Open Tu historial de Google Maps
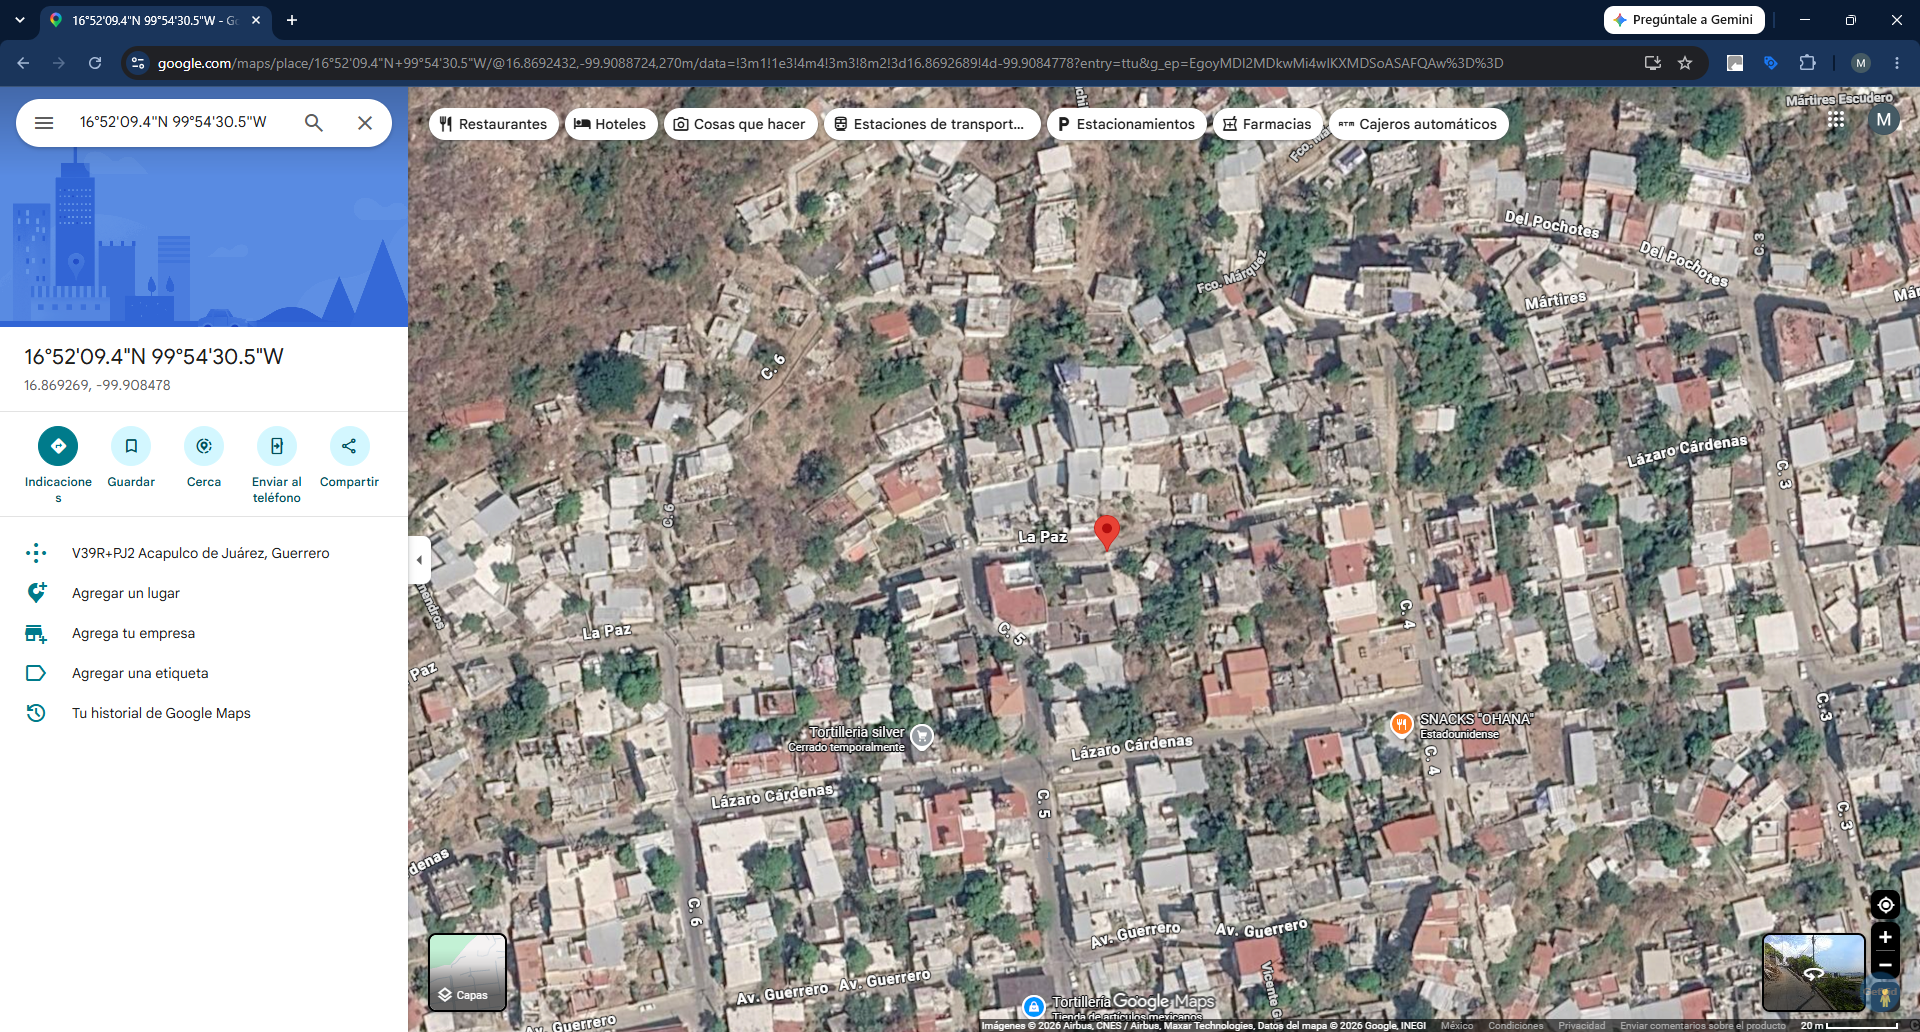 [x=204, y=713]
